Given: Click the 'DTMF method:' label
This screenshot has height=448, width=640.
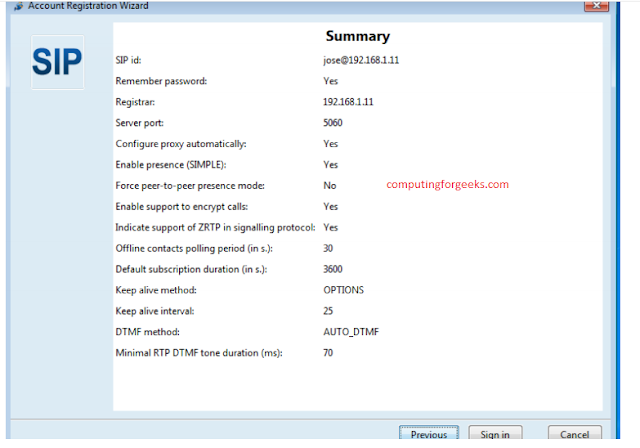Looking at the screenshot, I should (147, 332).
